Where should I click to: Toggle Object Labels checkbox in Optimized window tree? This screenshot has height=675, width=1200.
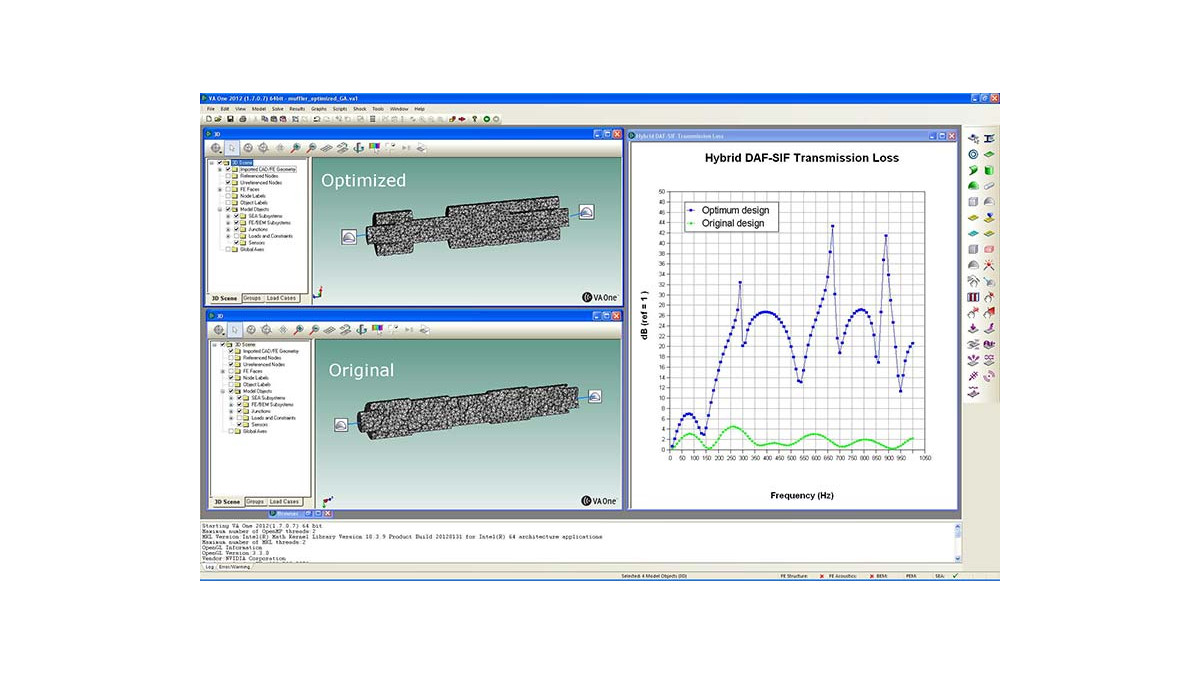[228, 203]
